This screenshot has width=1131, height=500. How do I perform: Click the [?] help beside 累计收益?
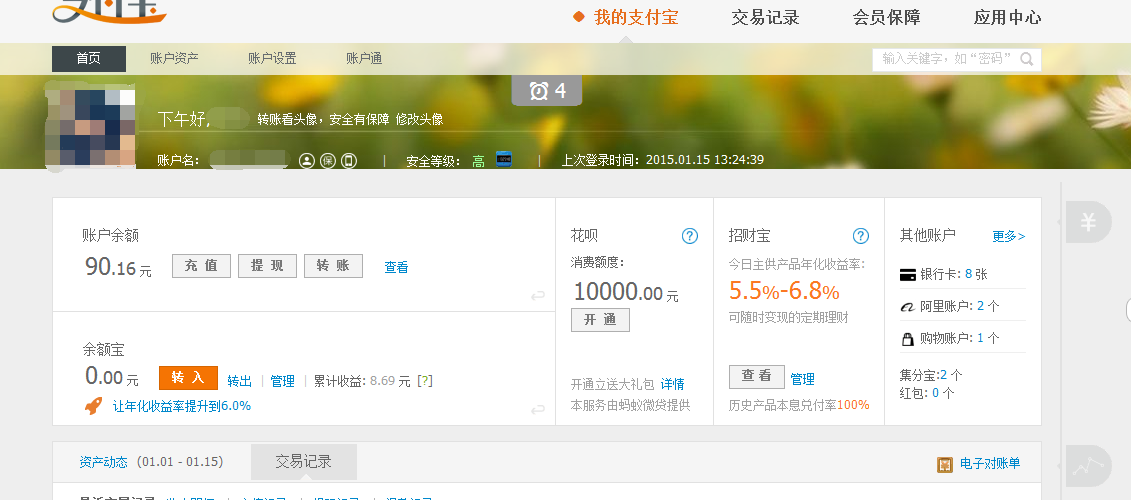(425, 381)
